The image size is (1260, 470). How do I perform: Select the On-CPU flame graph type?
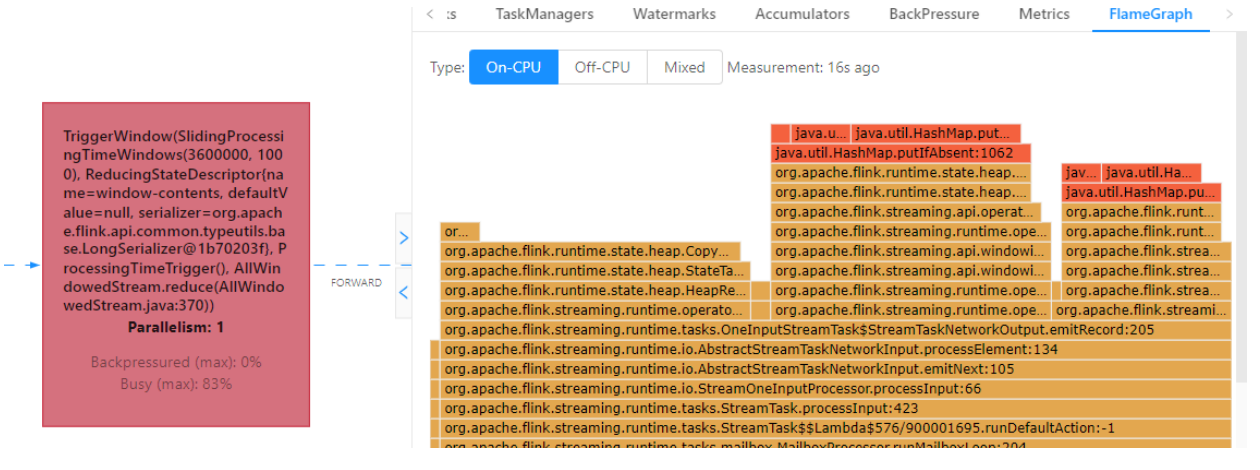click(513, 67)
